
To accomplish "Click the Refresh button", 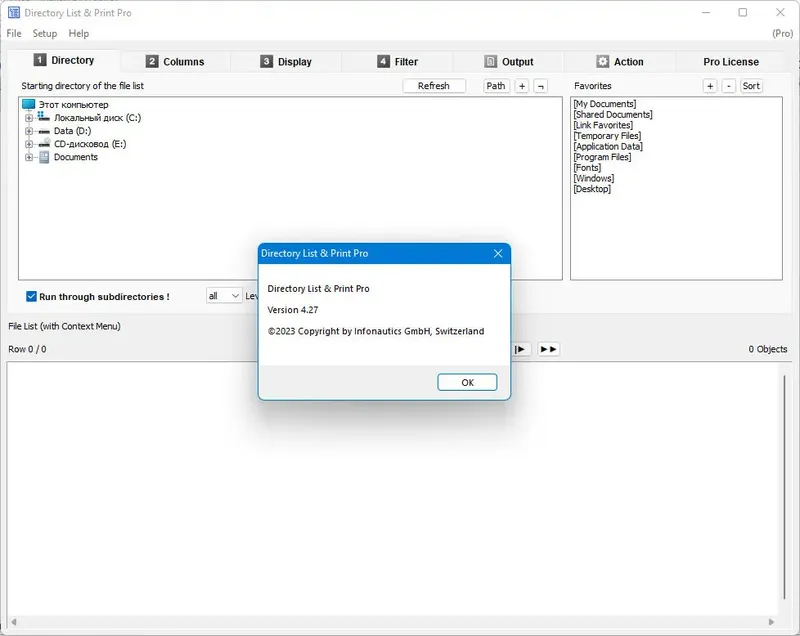I will tap(434, 86).
